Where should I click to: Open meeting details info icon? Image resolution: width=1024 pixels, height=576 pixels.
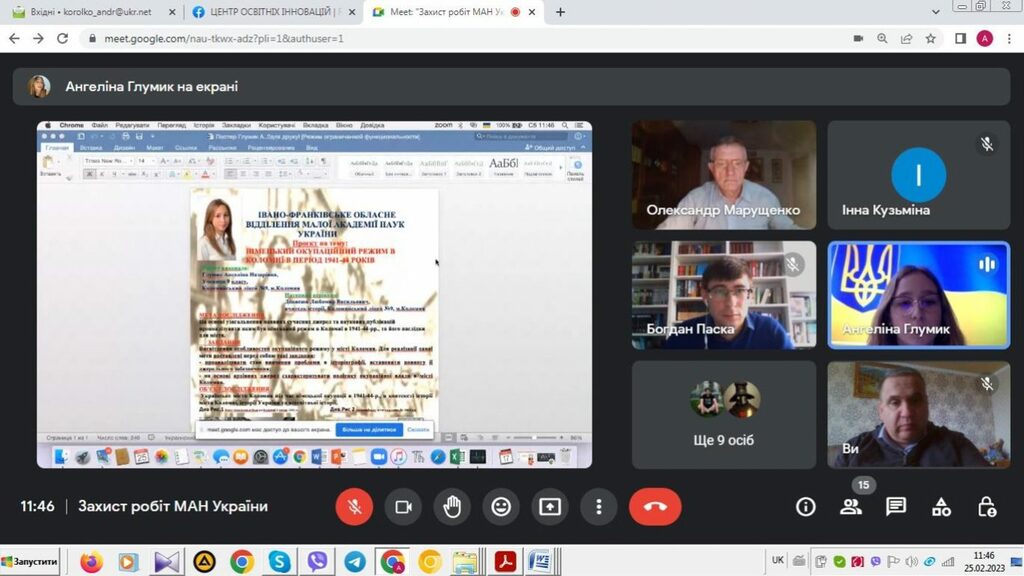(805, 506)
